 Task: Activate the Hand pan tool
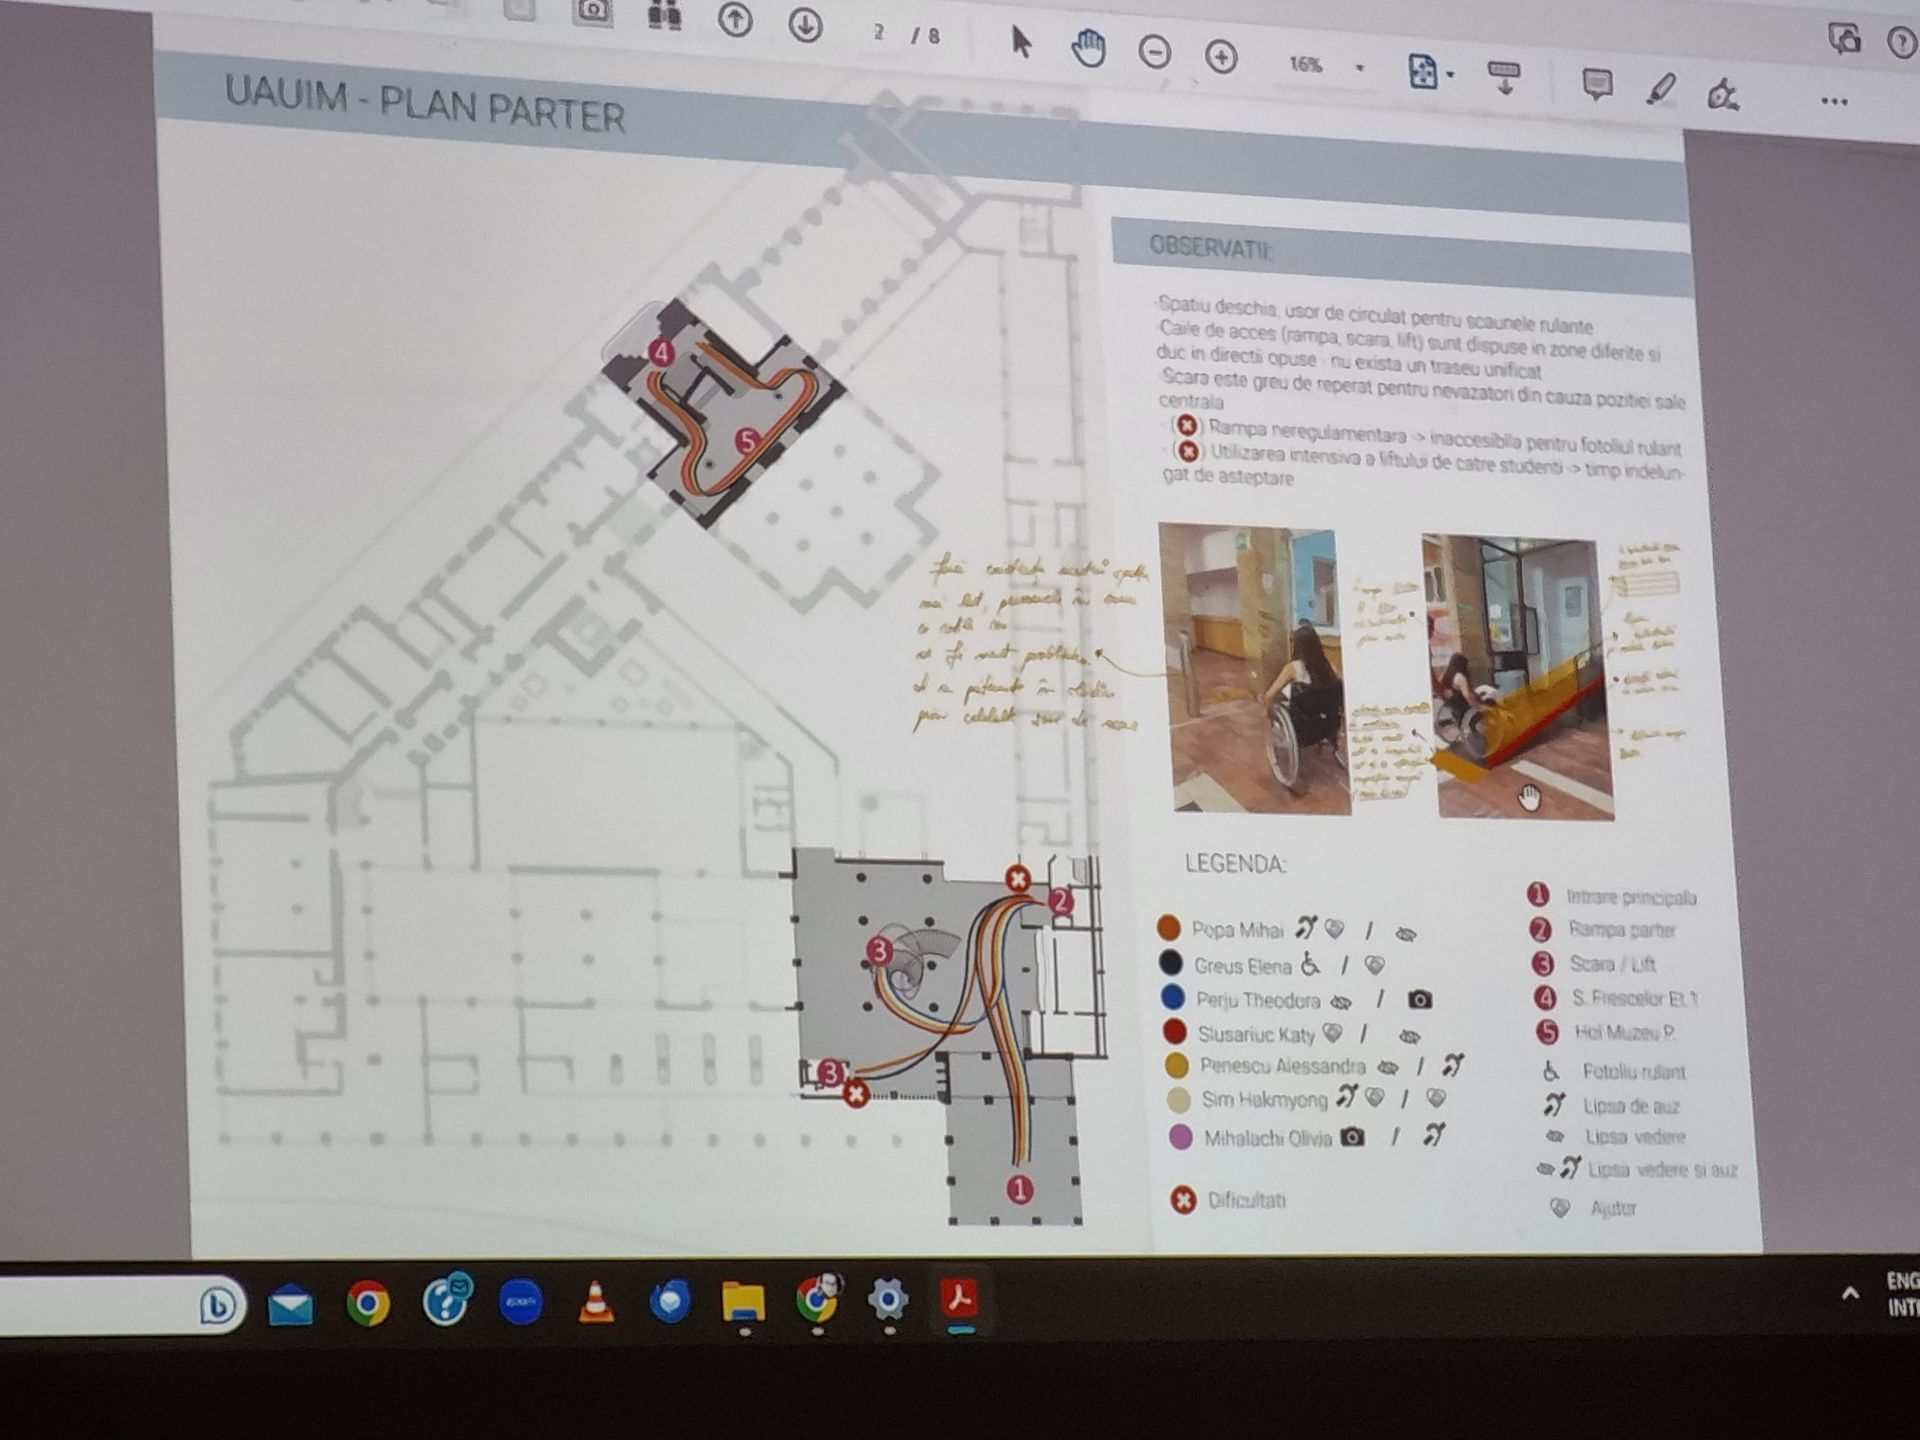point(1088,48)
